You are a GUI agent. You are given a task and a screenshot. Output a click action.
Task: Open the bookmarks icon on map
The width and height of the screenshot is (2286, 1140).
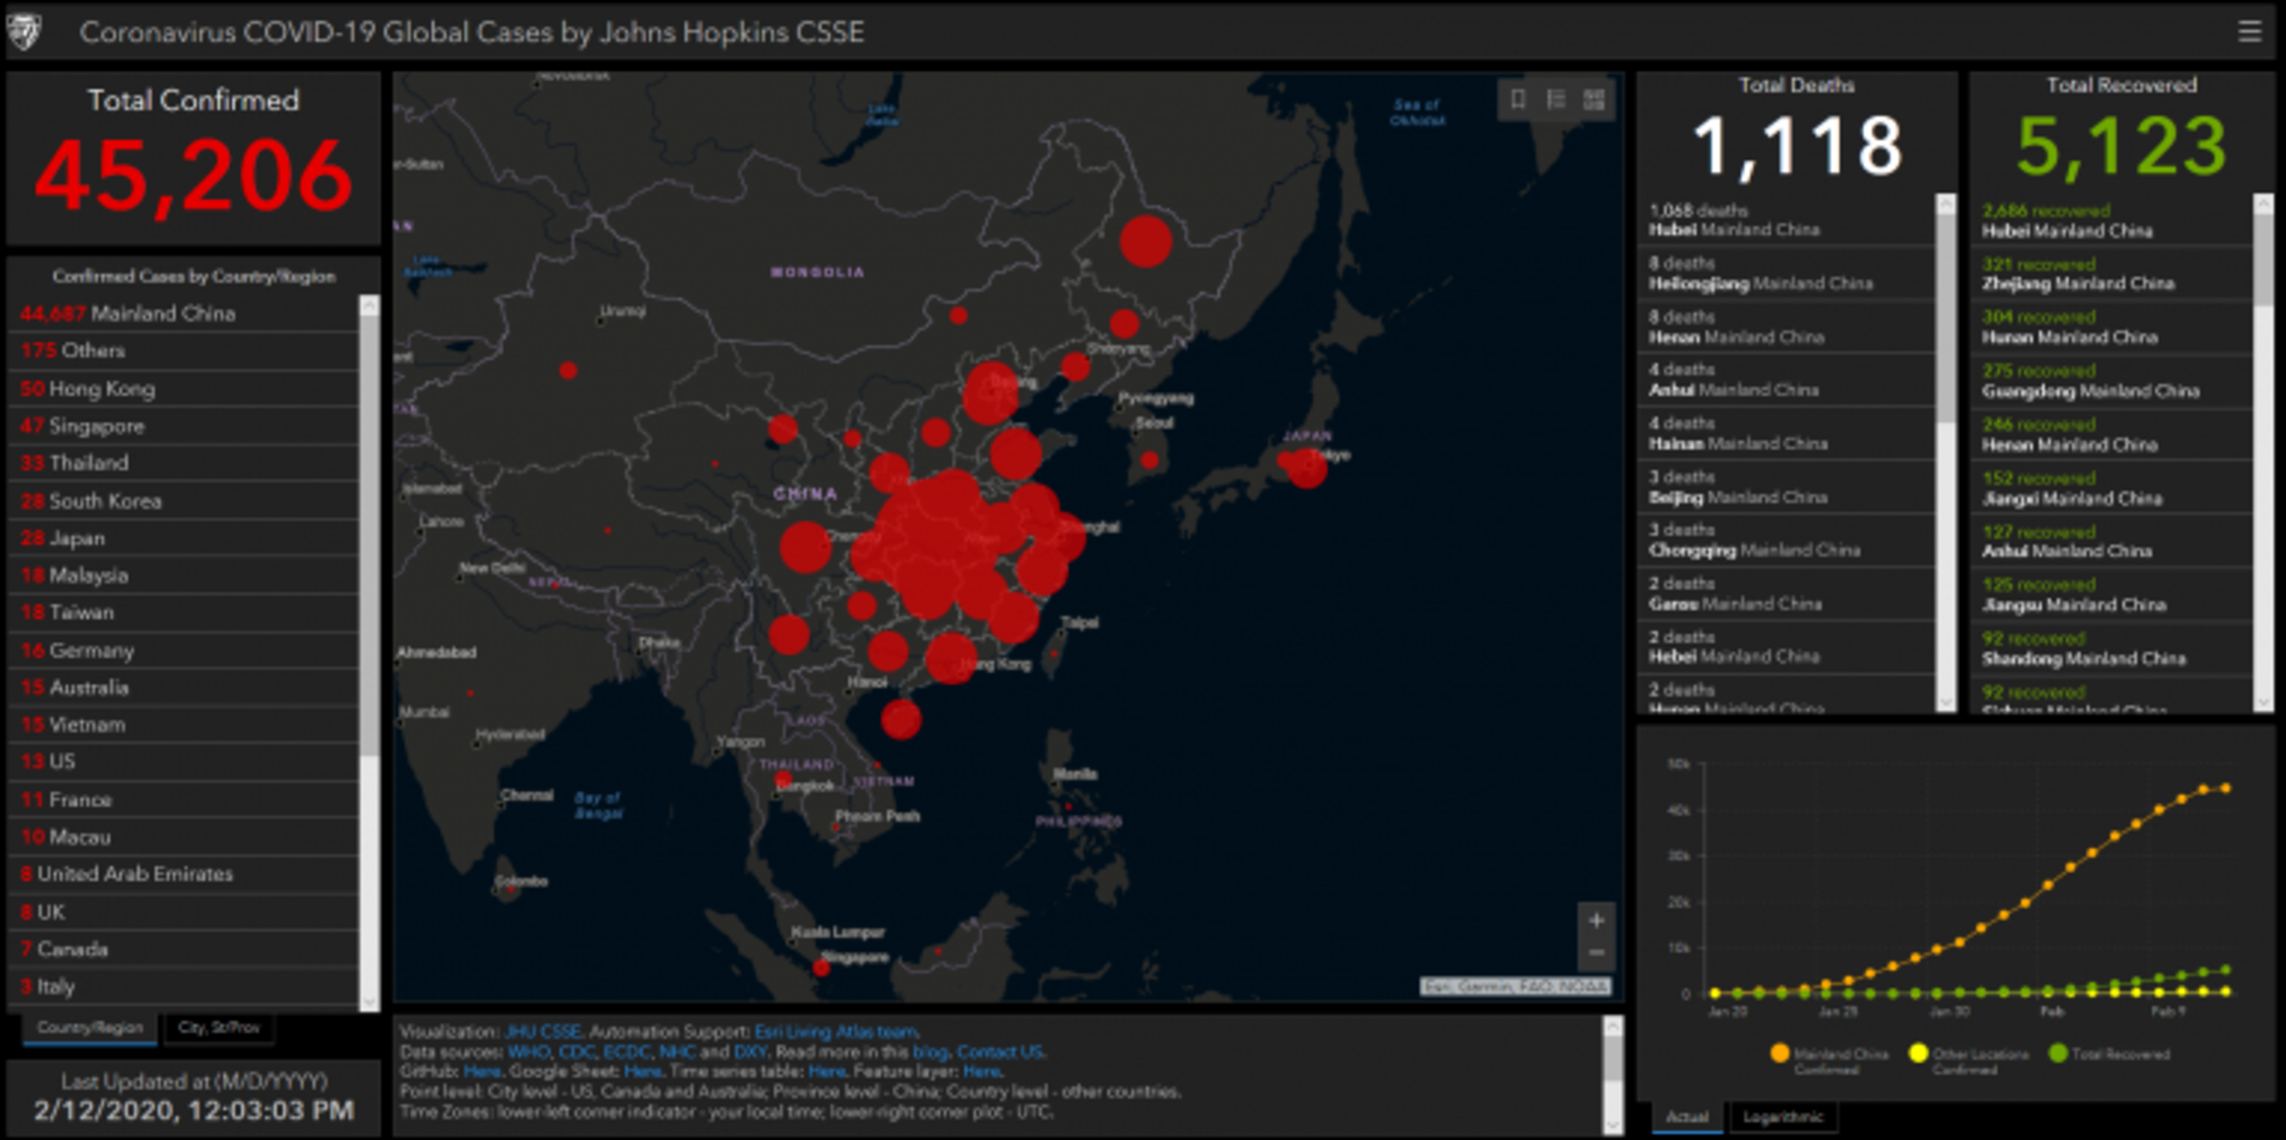(x=1517, y=99)
